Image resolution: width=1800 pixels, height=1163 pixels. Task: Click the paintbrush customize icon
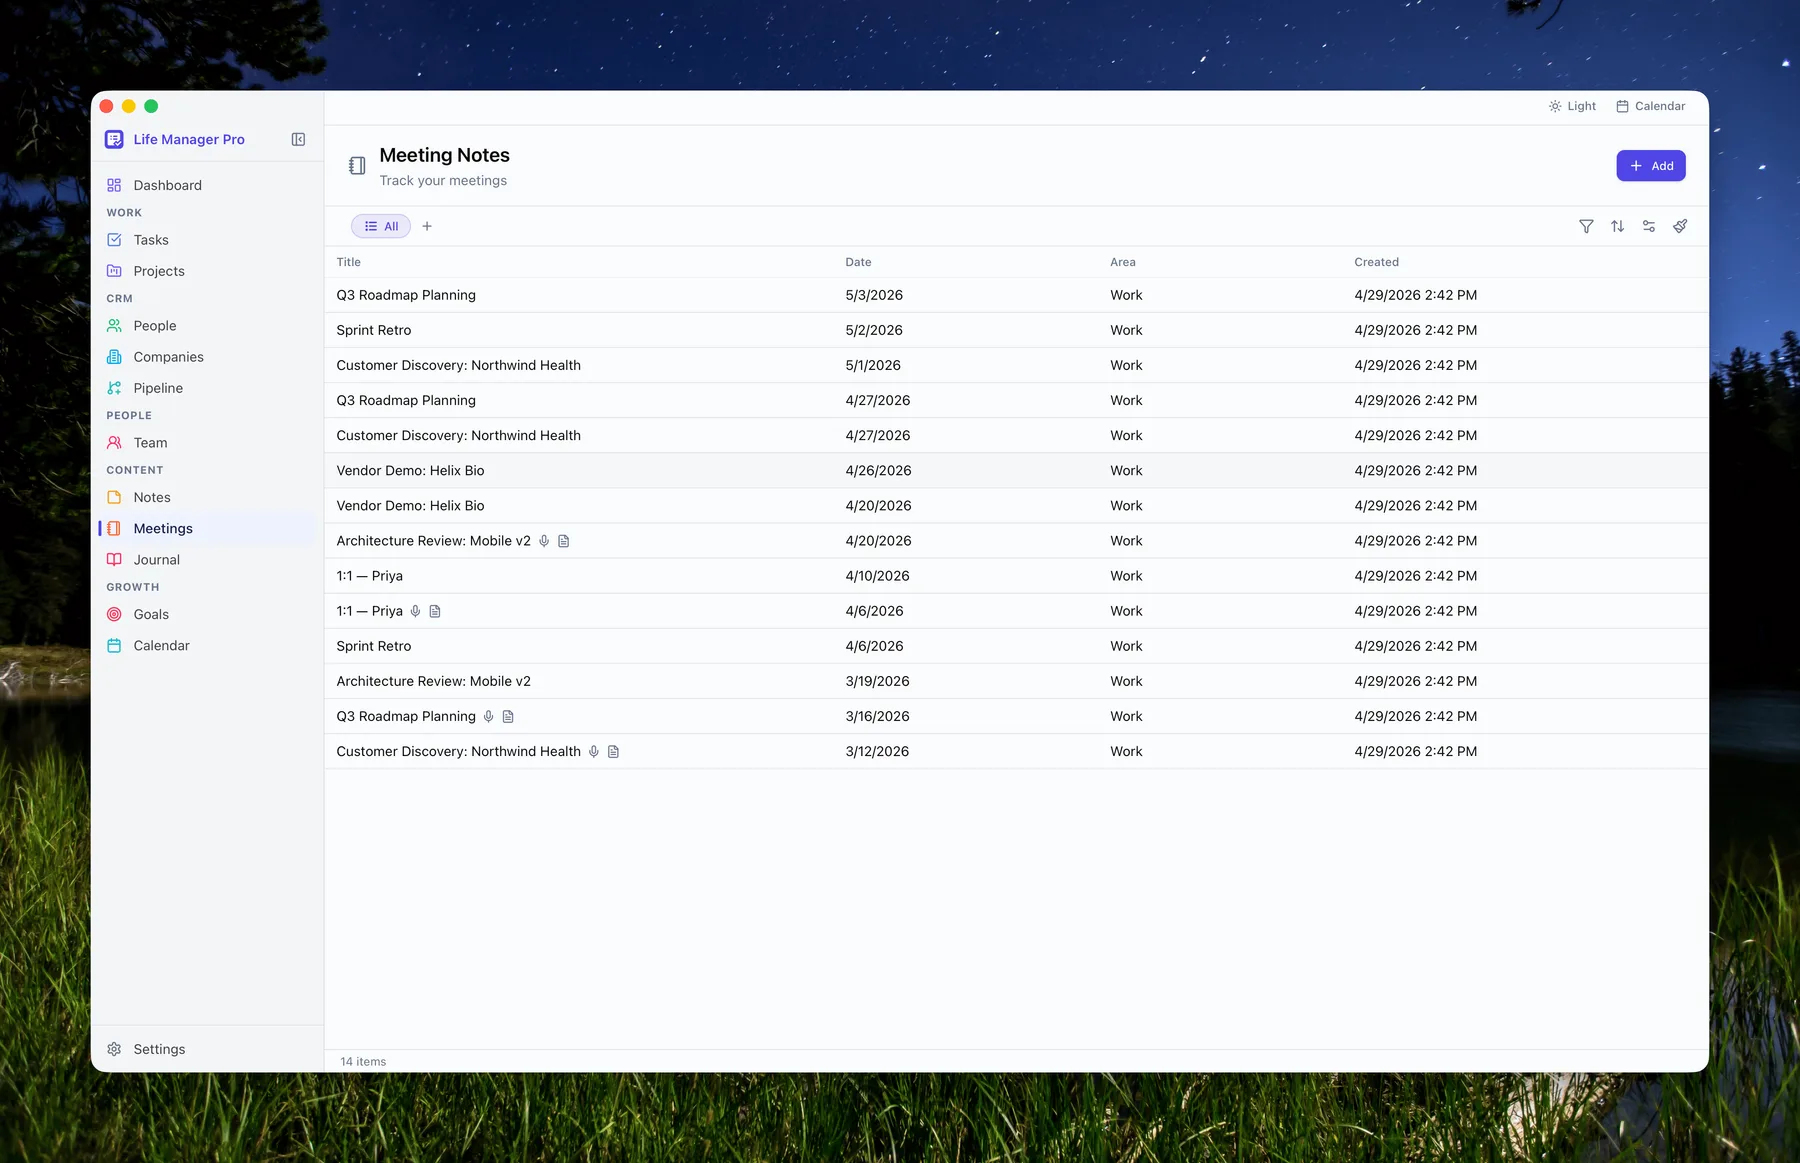[x=1680, y=226]
